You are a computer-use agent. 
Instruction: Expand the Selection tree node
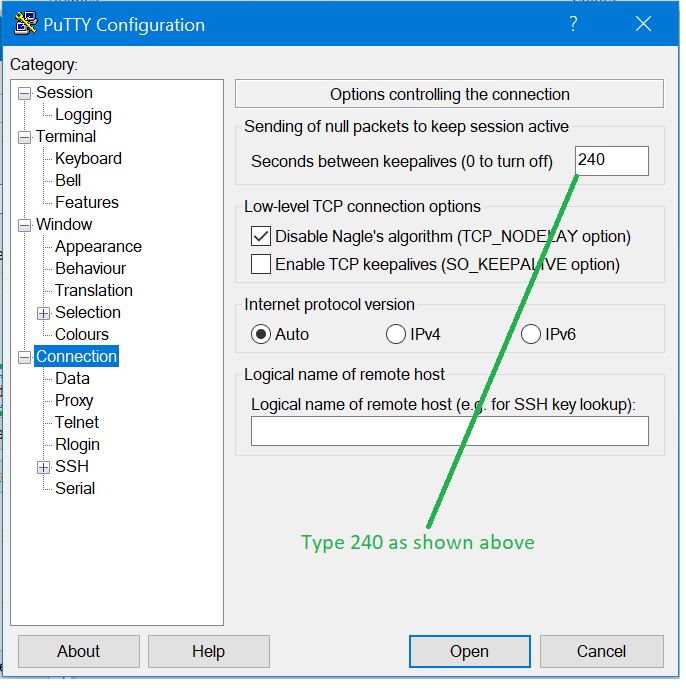[43, 313]
